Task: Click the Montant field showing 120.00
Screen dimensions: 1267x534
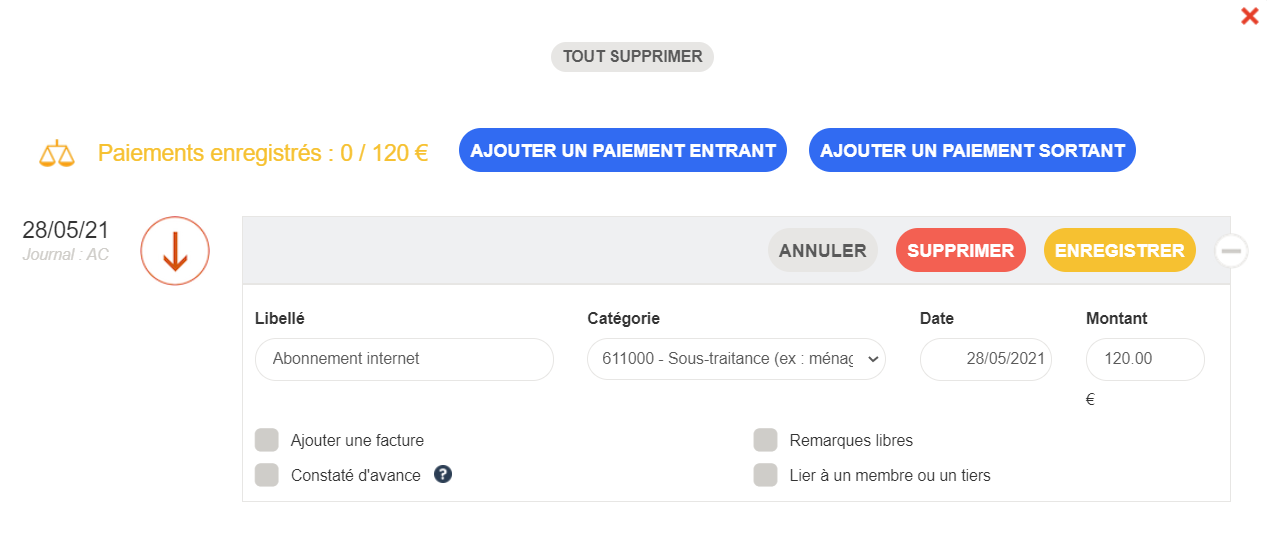Action: pos(1145,359)
